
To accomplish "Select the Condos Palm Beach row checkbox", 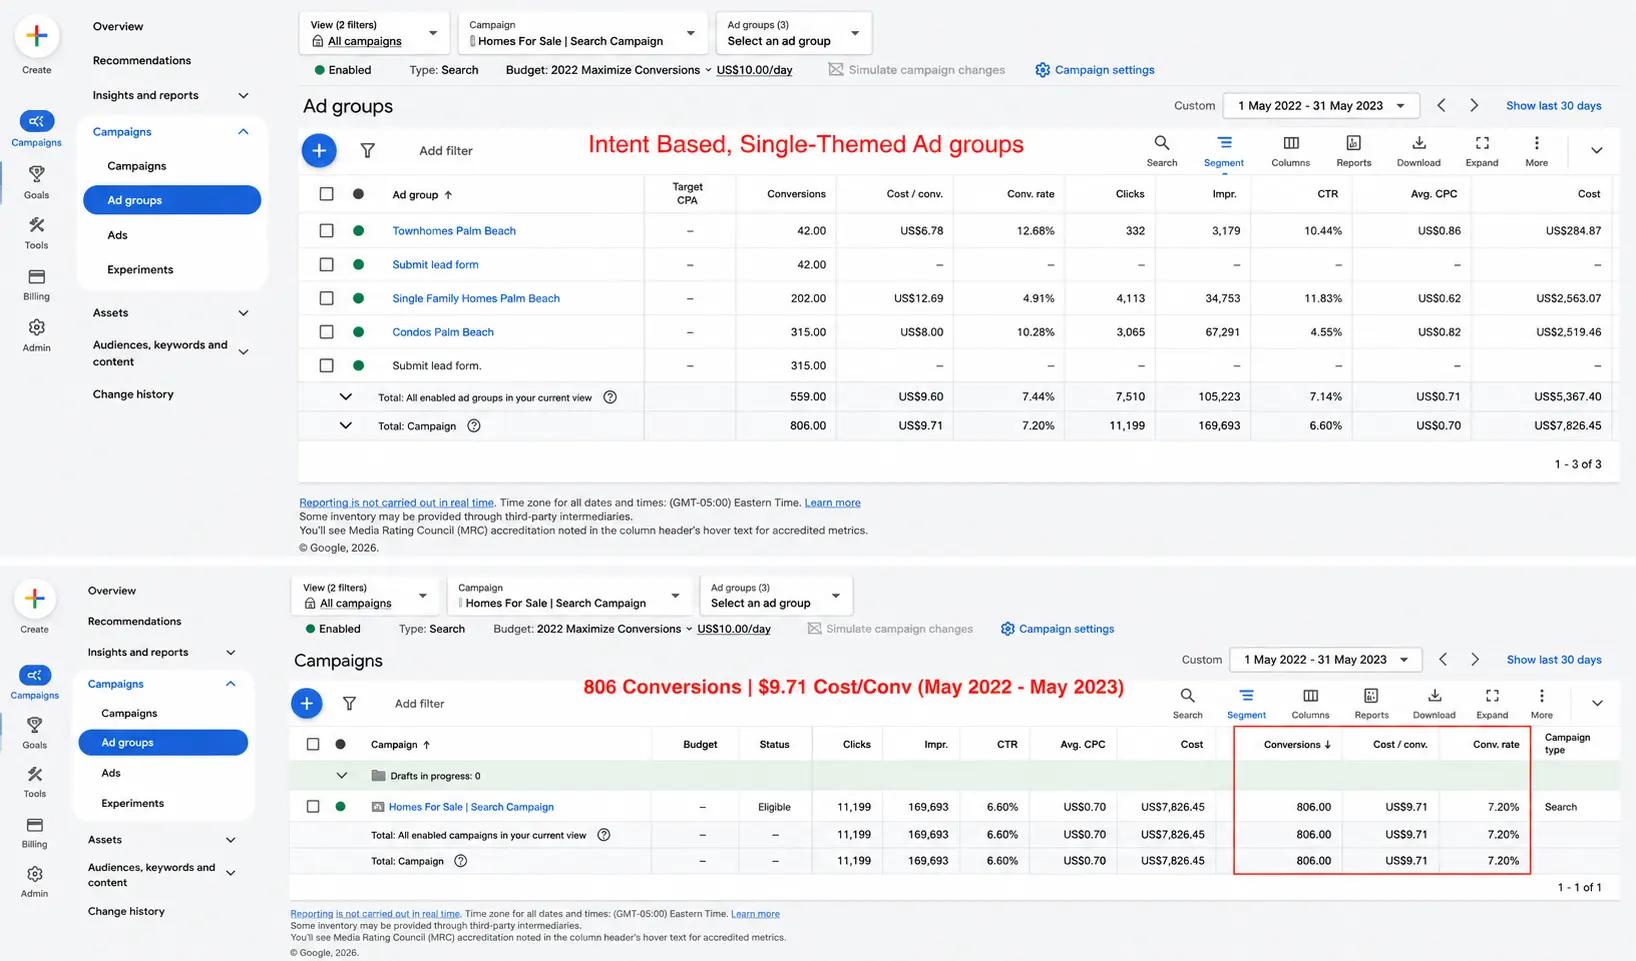I will [x=326, y=332].
